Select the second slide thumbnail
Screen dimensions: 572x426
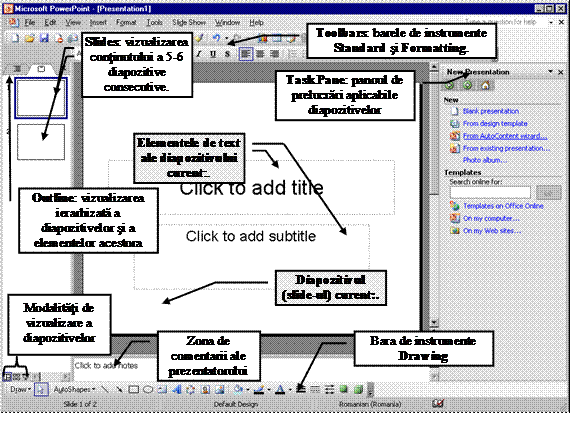coord(41,142)
